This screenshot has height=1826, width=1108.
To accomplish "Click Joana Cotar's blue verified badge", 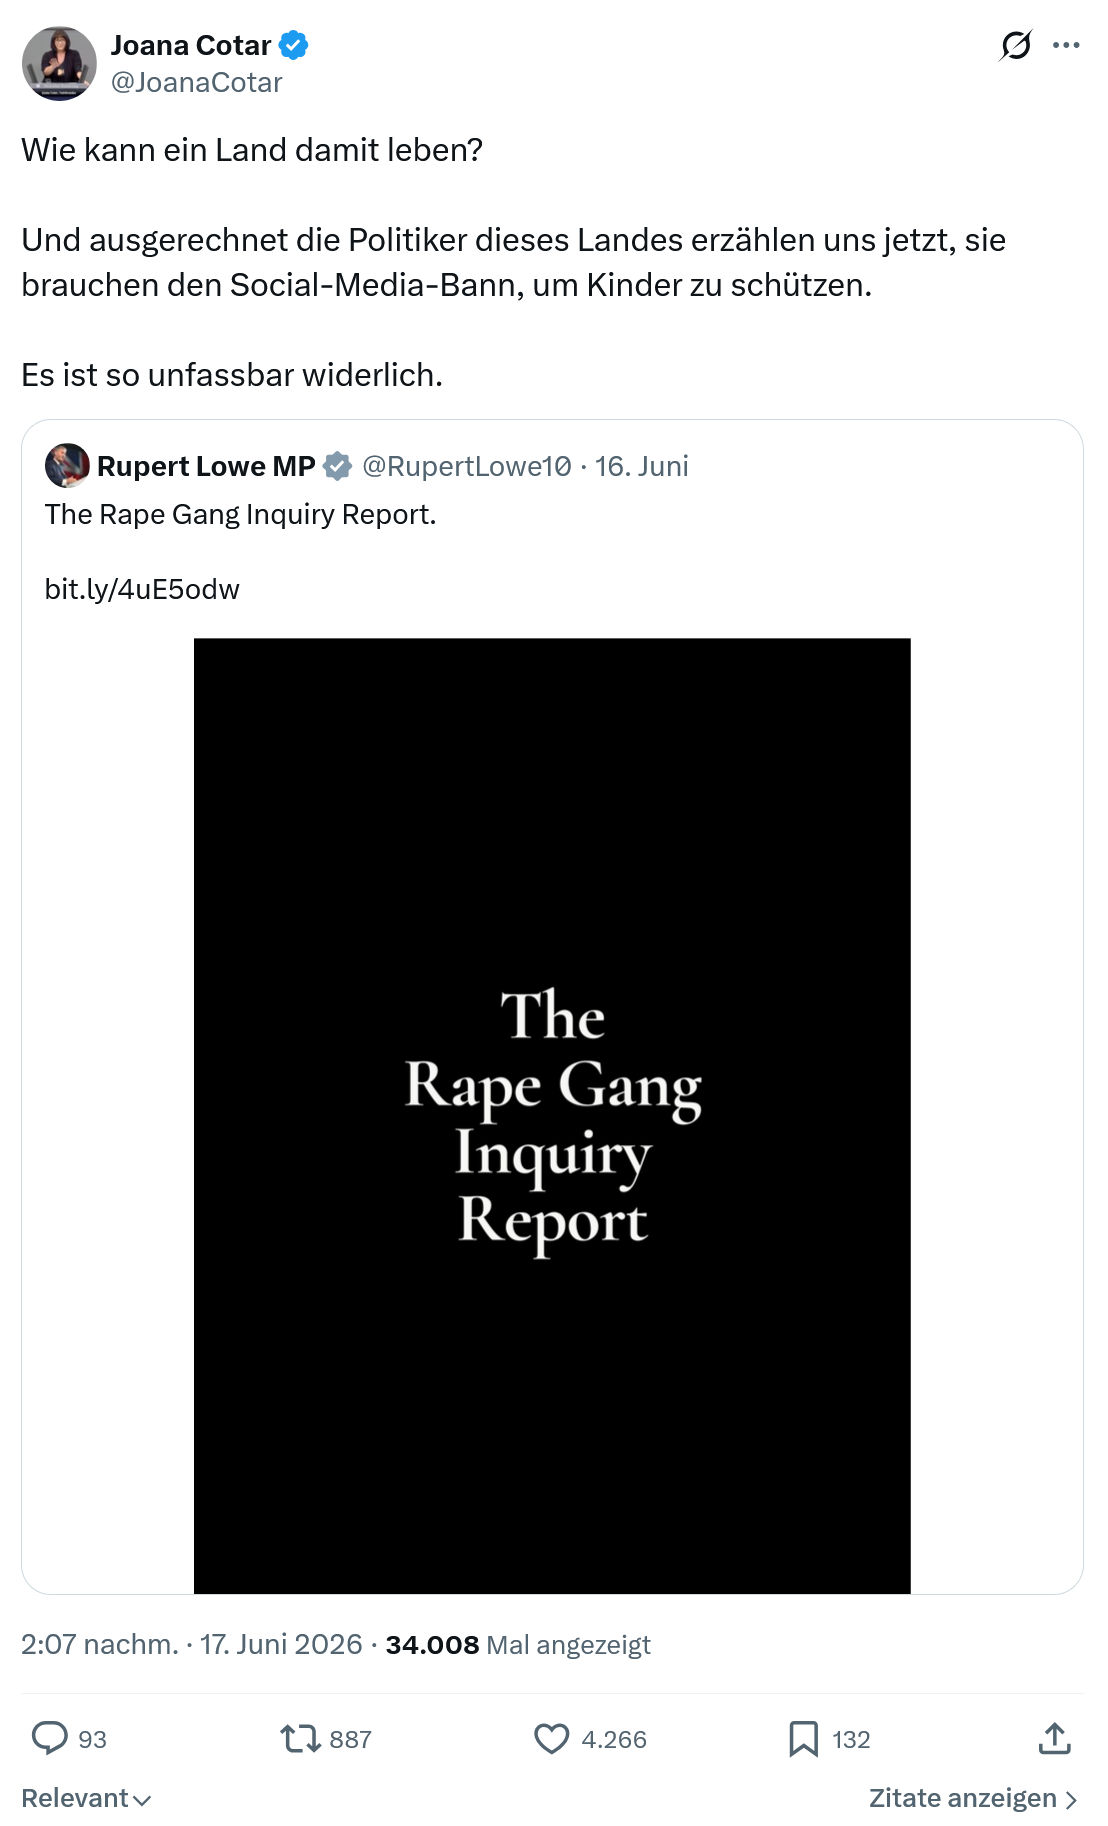I will [x=293, y=45].
